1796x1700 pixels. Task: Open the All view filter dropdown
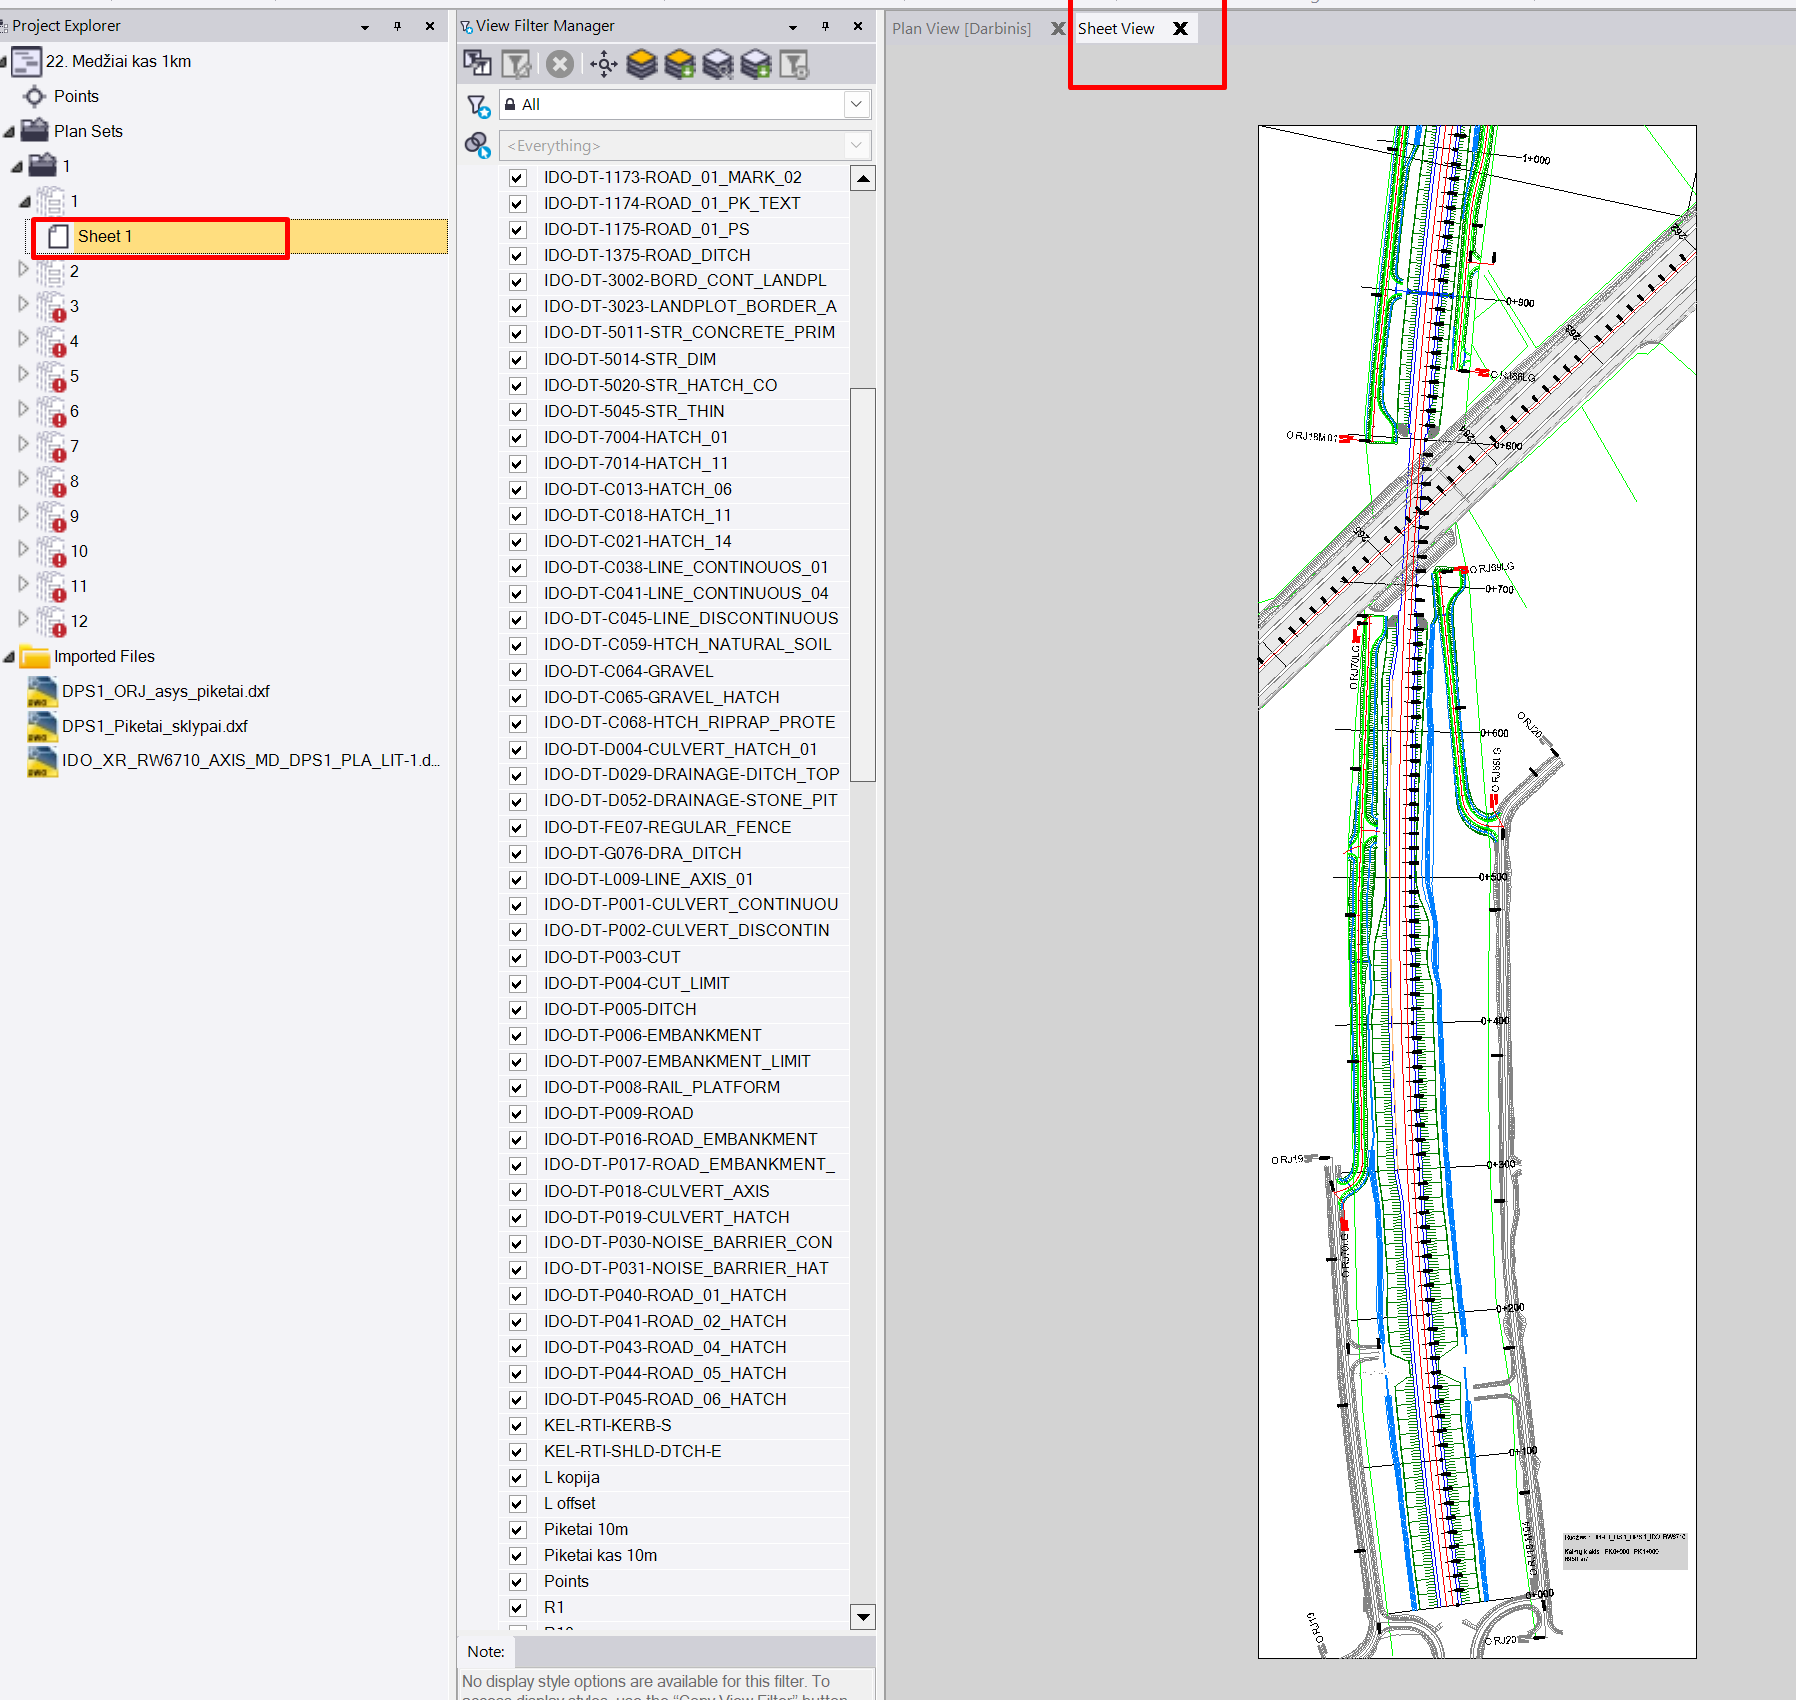point(855,104)
